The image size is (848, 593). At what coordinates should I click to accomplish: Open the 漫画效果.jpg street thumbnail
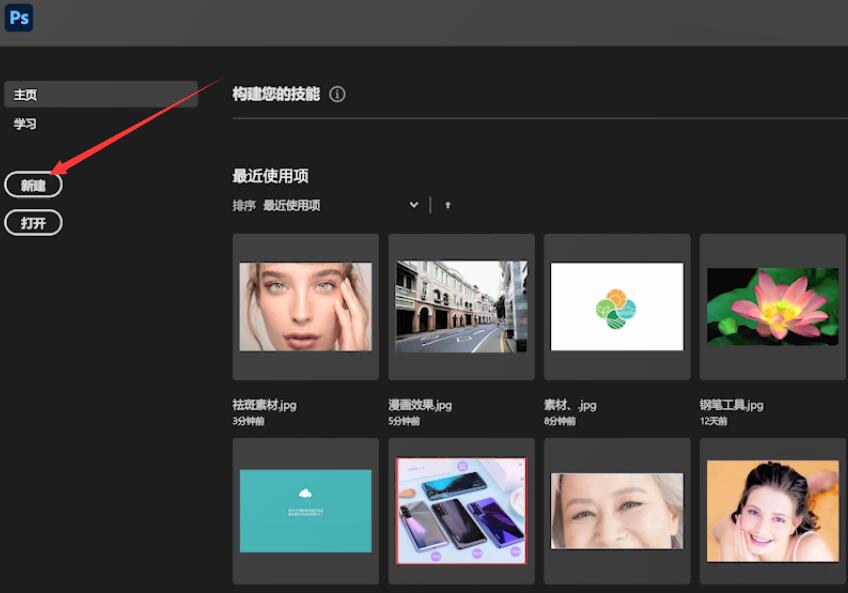(461, 307)
